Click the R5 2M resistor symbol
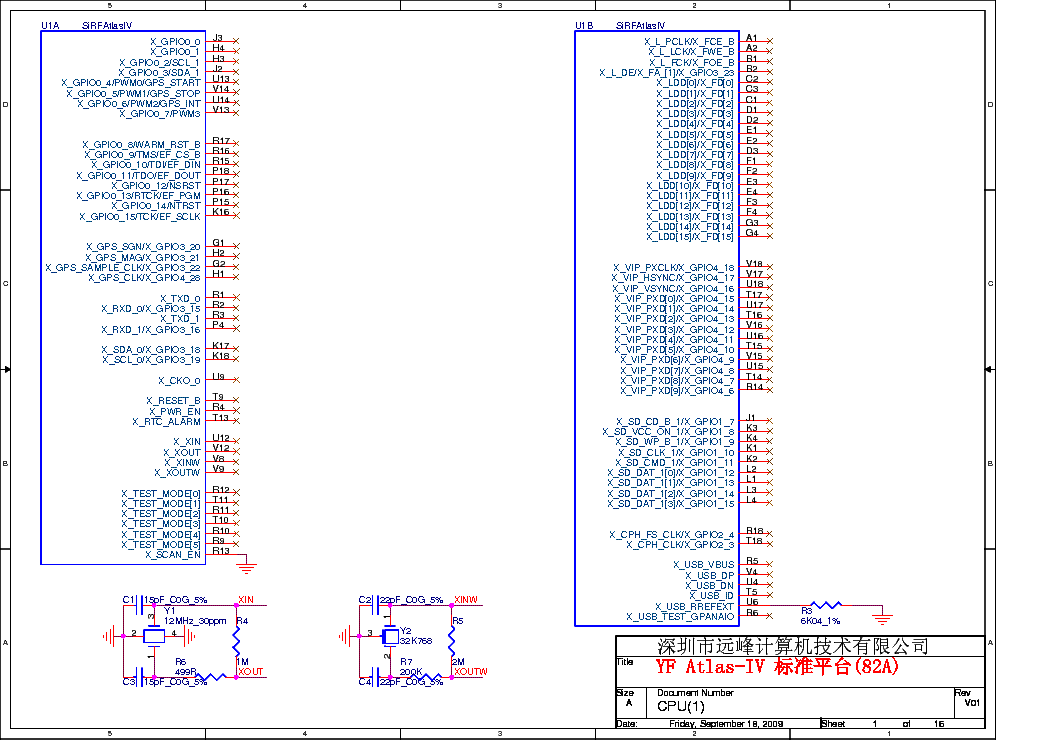 coord(452,641)
